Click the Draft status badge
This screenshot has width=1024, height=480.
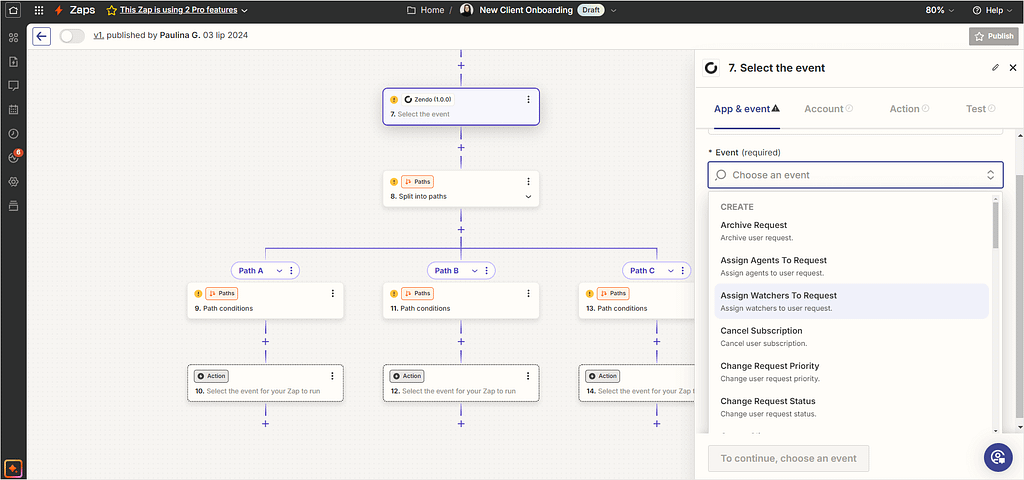590,10
